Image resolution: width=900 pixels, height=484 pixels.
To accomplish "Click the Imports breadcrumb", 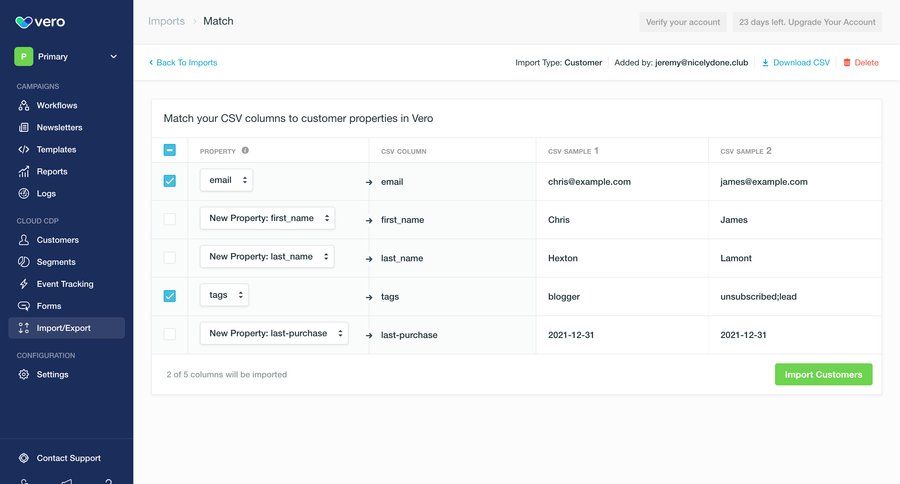I will (x=166, y=21).
